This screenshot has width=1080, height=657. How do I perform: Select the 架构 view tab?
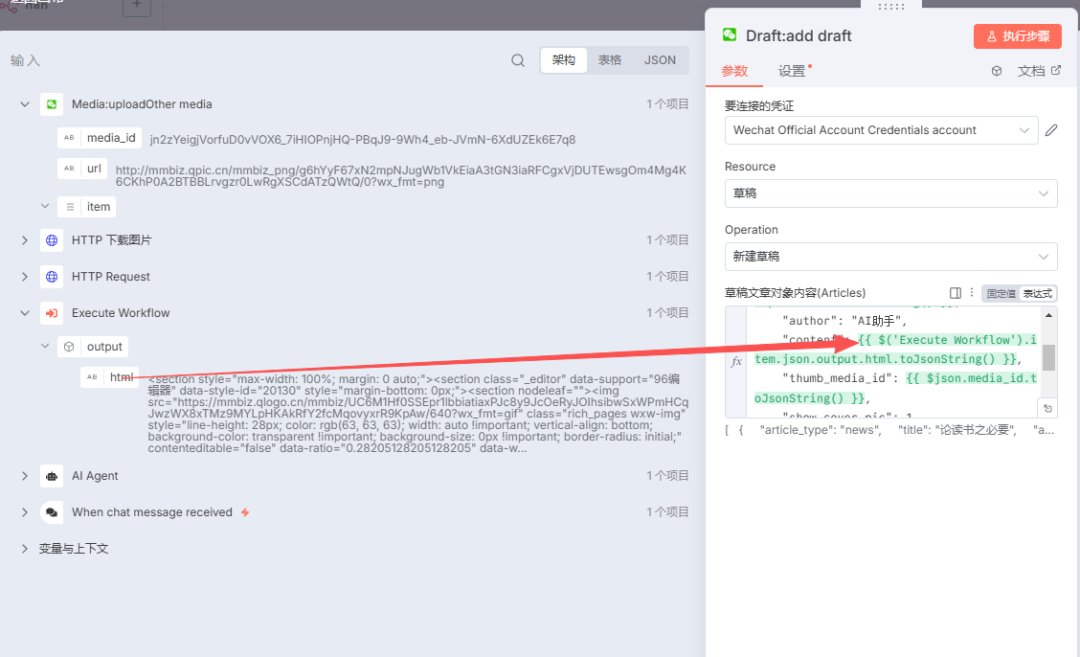(x=563, y=61)
